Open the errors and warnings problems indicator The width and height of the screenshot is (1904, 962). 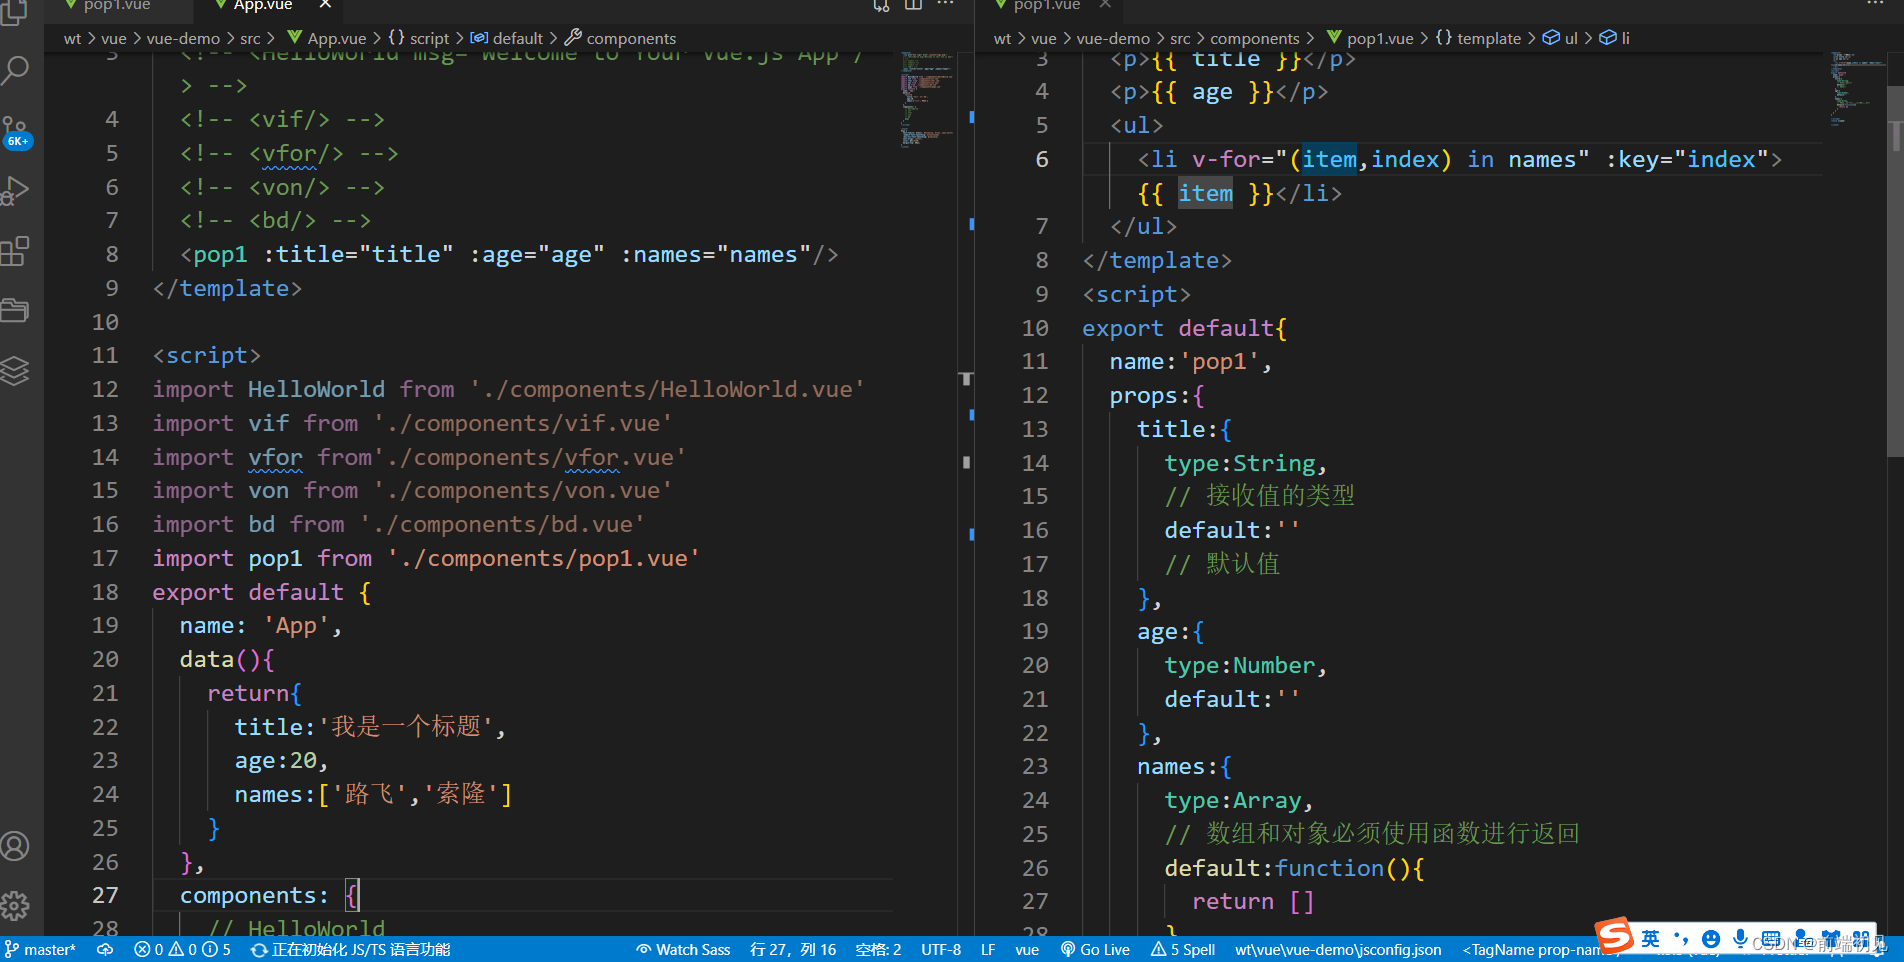pyautogui.click(x=182, y=949)
